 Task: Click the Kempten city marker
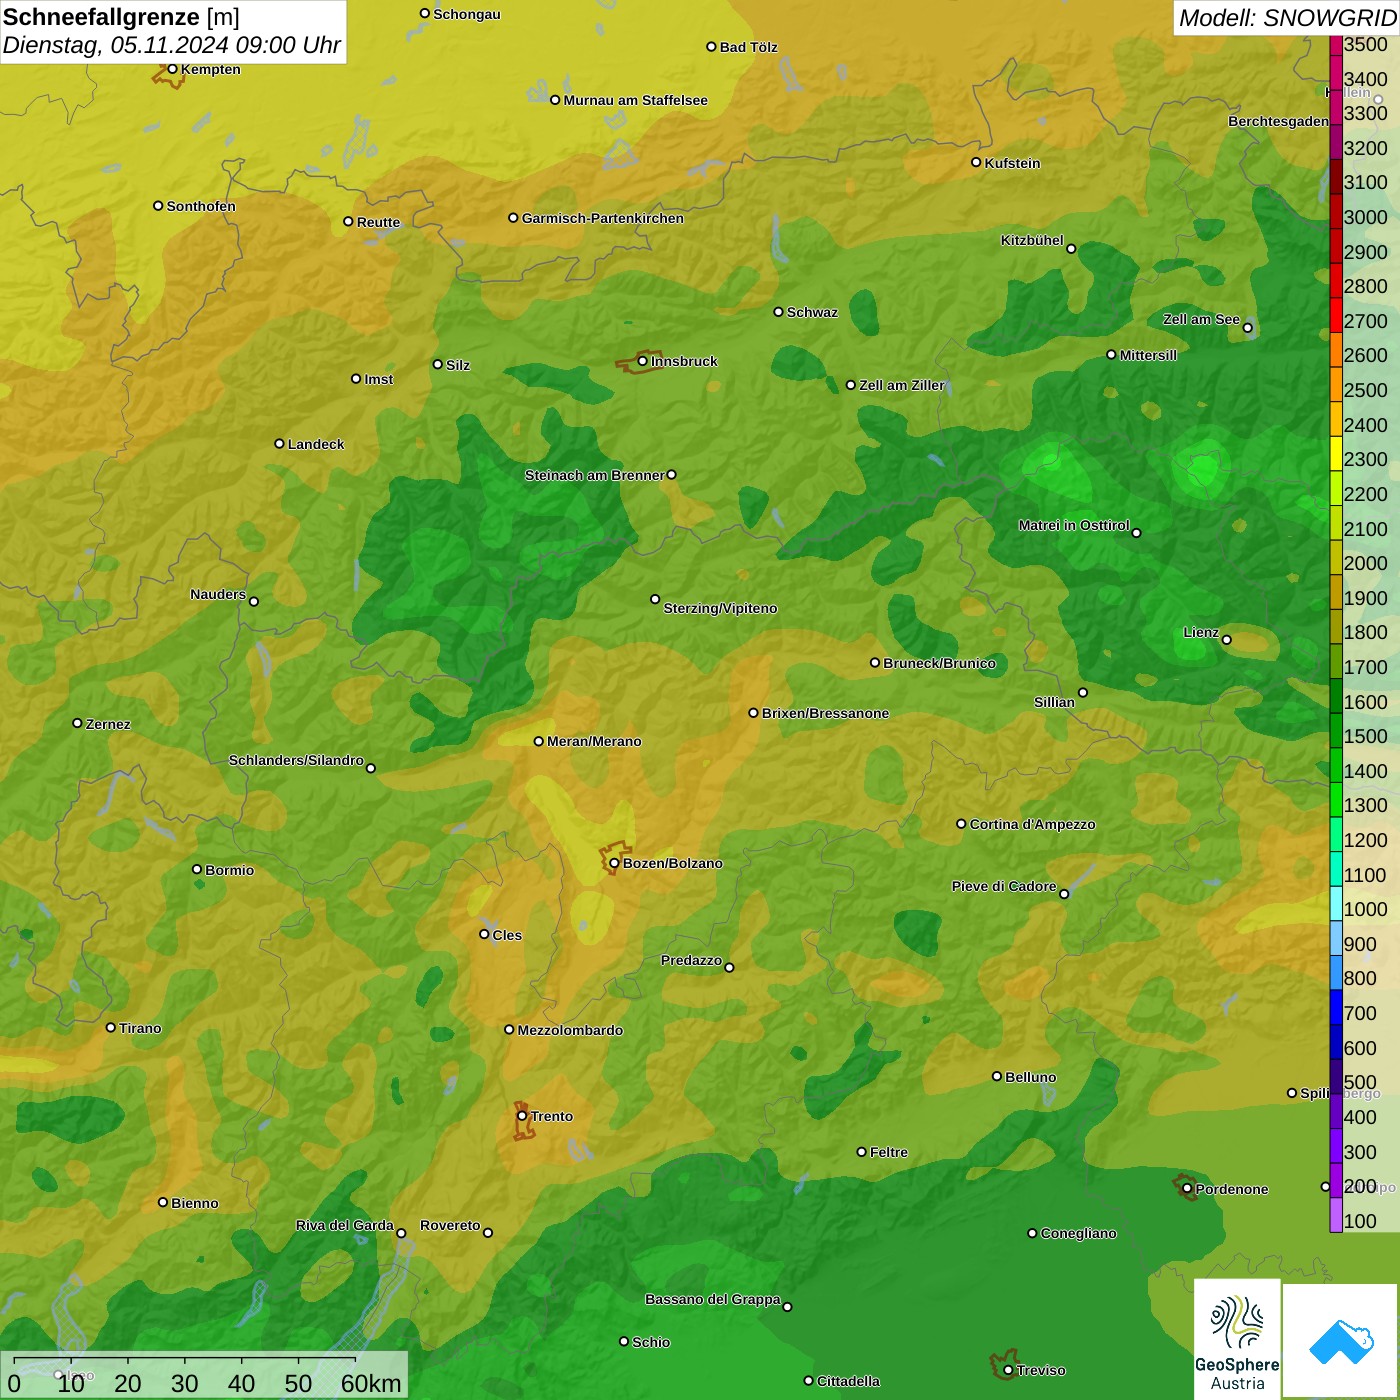(172, 69)
